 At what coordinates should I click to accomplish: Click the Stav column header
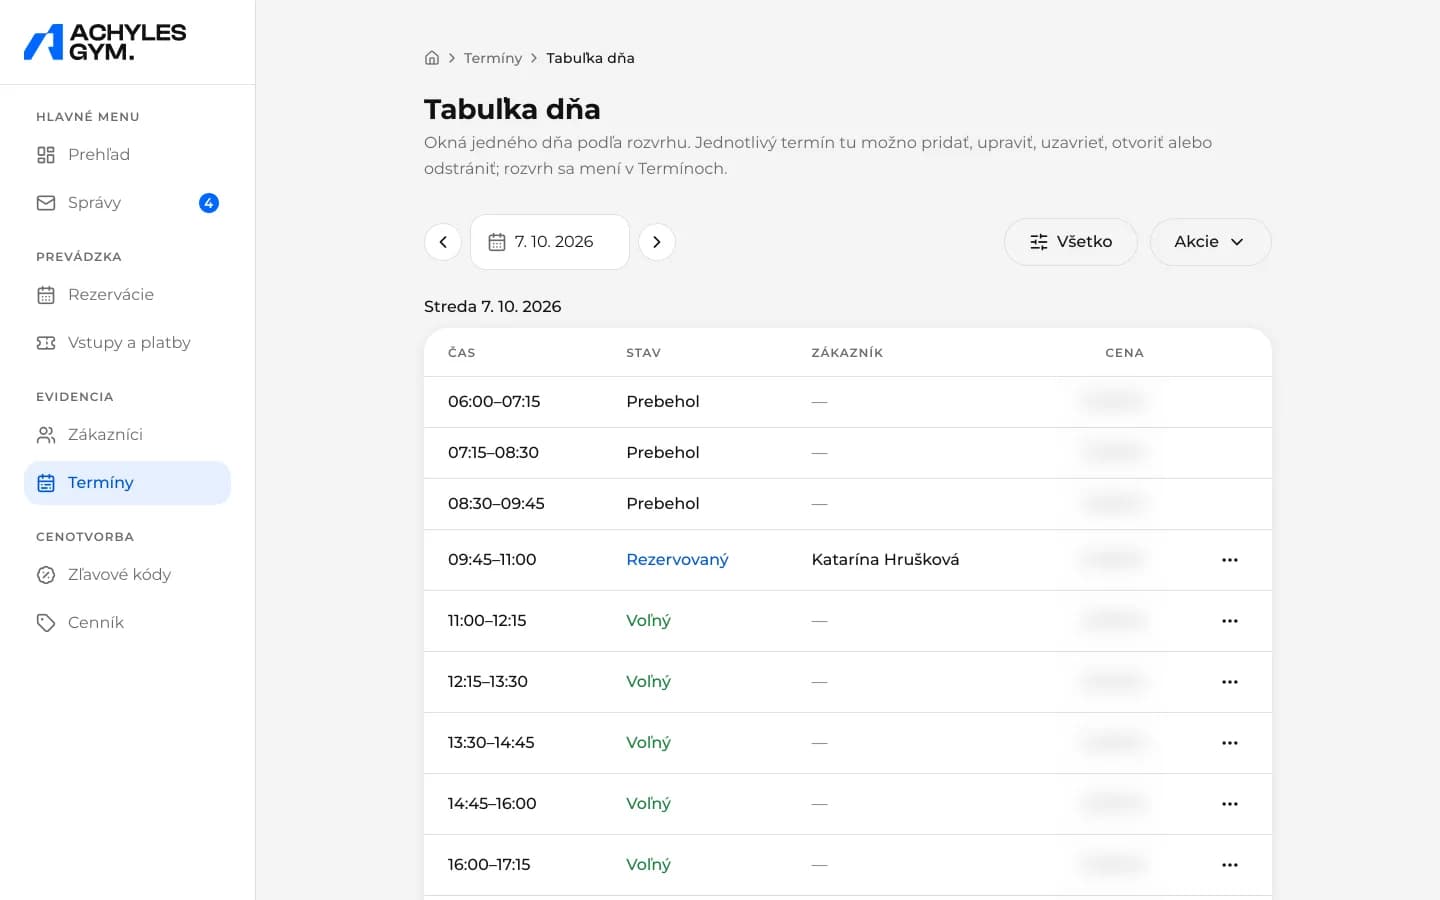643,353
